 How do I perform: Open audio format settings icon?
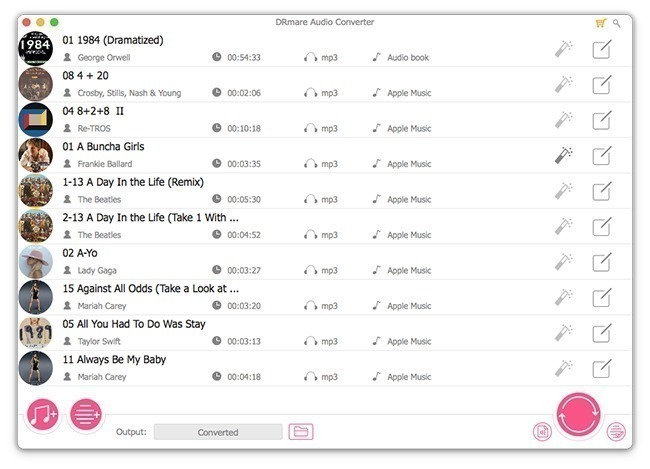tap(542, 432)
